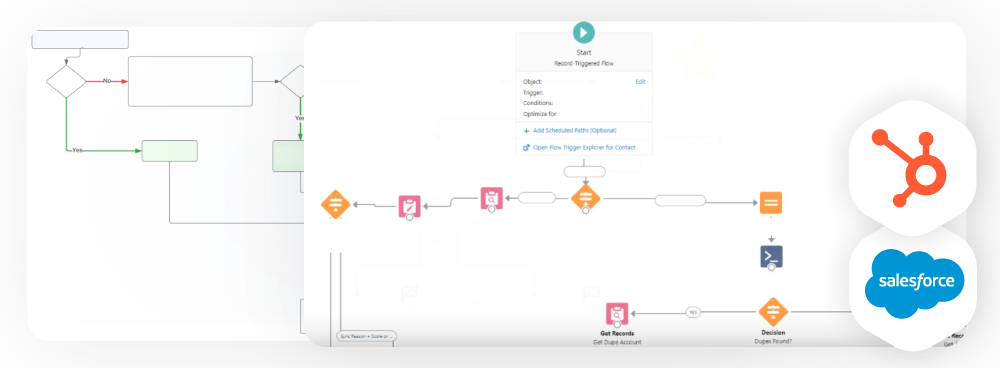Click blank connector label right of Decision

pos(680,200)
